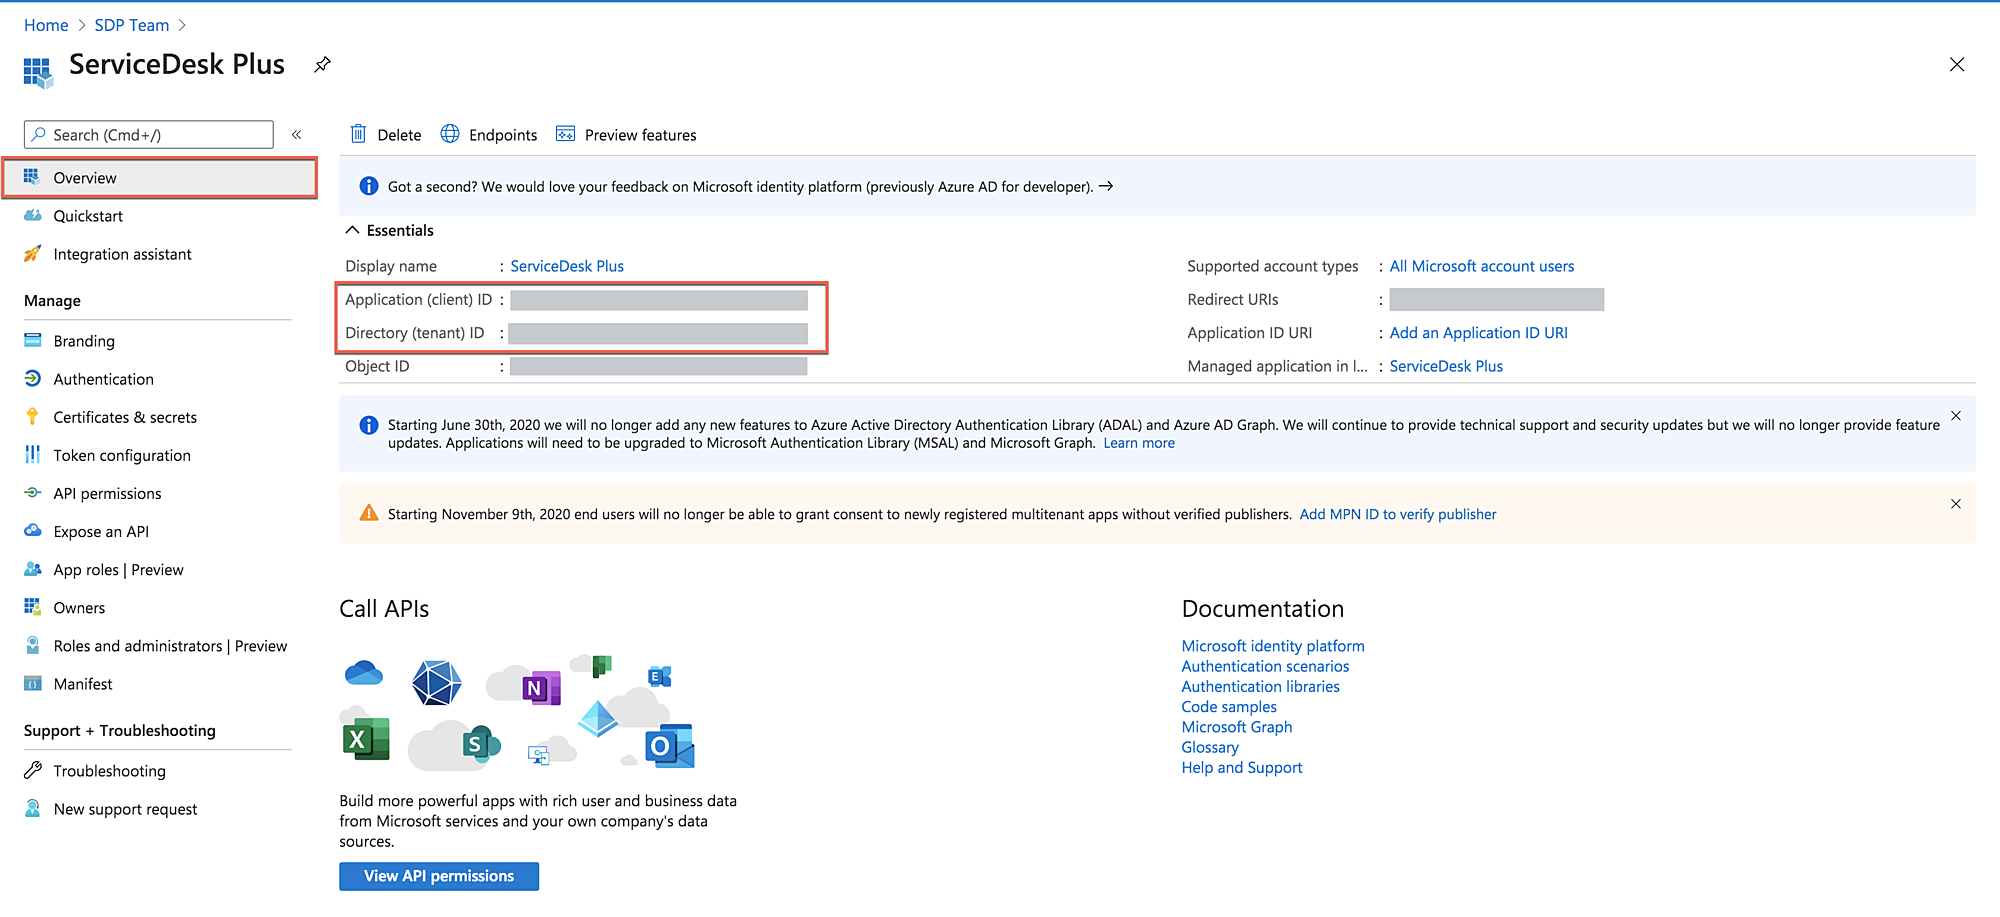The width and height of the screenshot is (2000, 917).
Task: Click the ServiceDesk Plus display name link
Action: coord(567,266)
